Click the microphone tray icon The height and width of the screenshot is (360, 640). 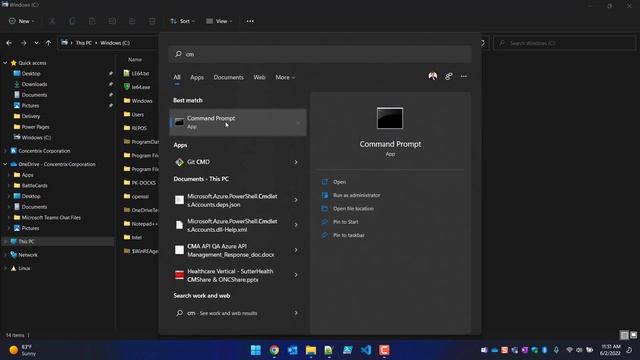556,350
